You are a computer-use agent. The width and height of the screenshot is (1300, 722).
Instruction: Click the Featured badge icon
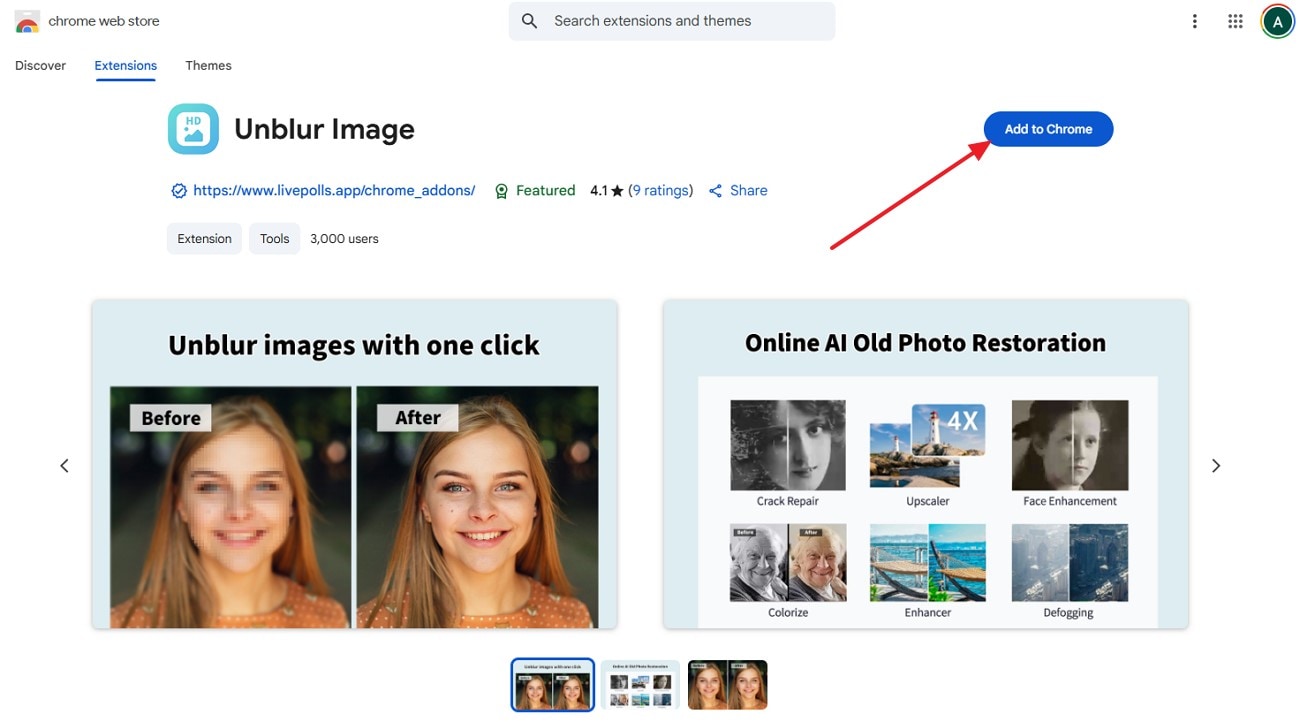502,191
